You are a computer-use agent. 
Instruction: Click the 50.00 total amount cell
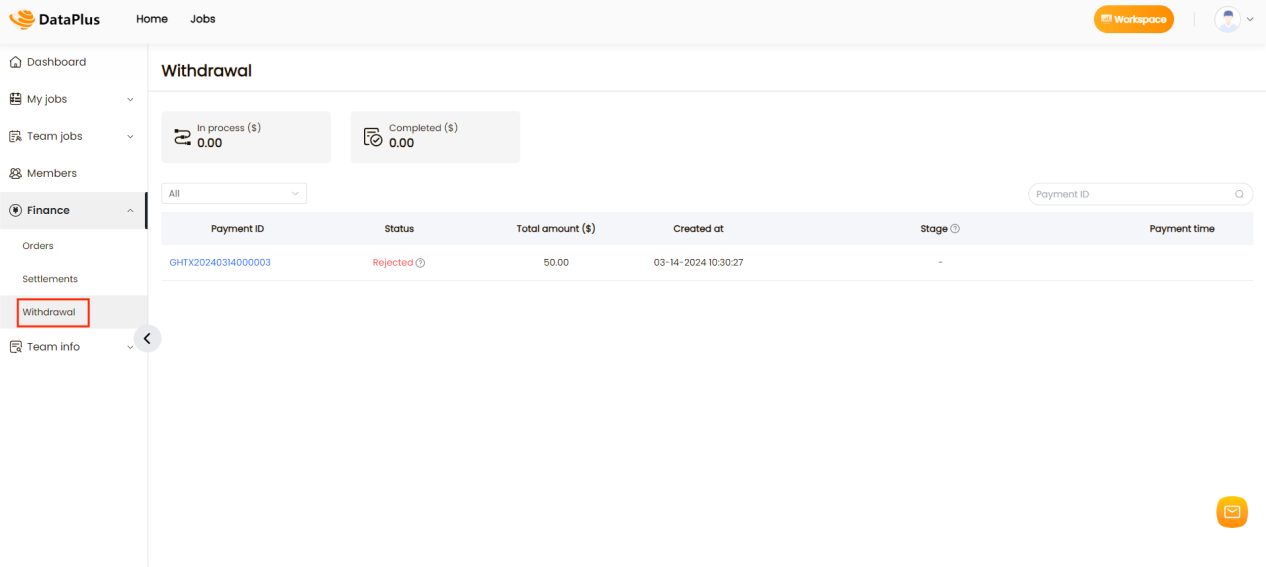click(556, 263)
